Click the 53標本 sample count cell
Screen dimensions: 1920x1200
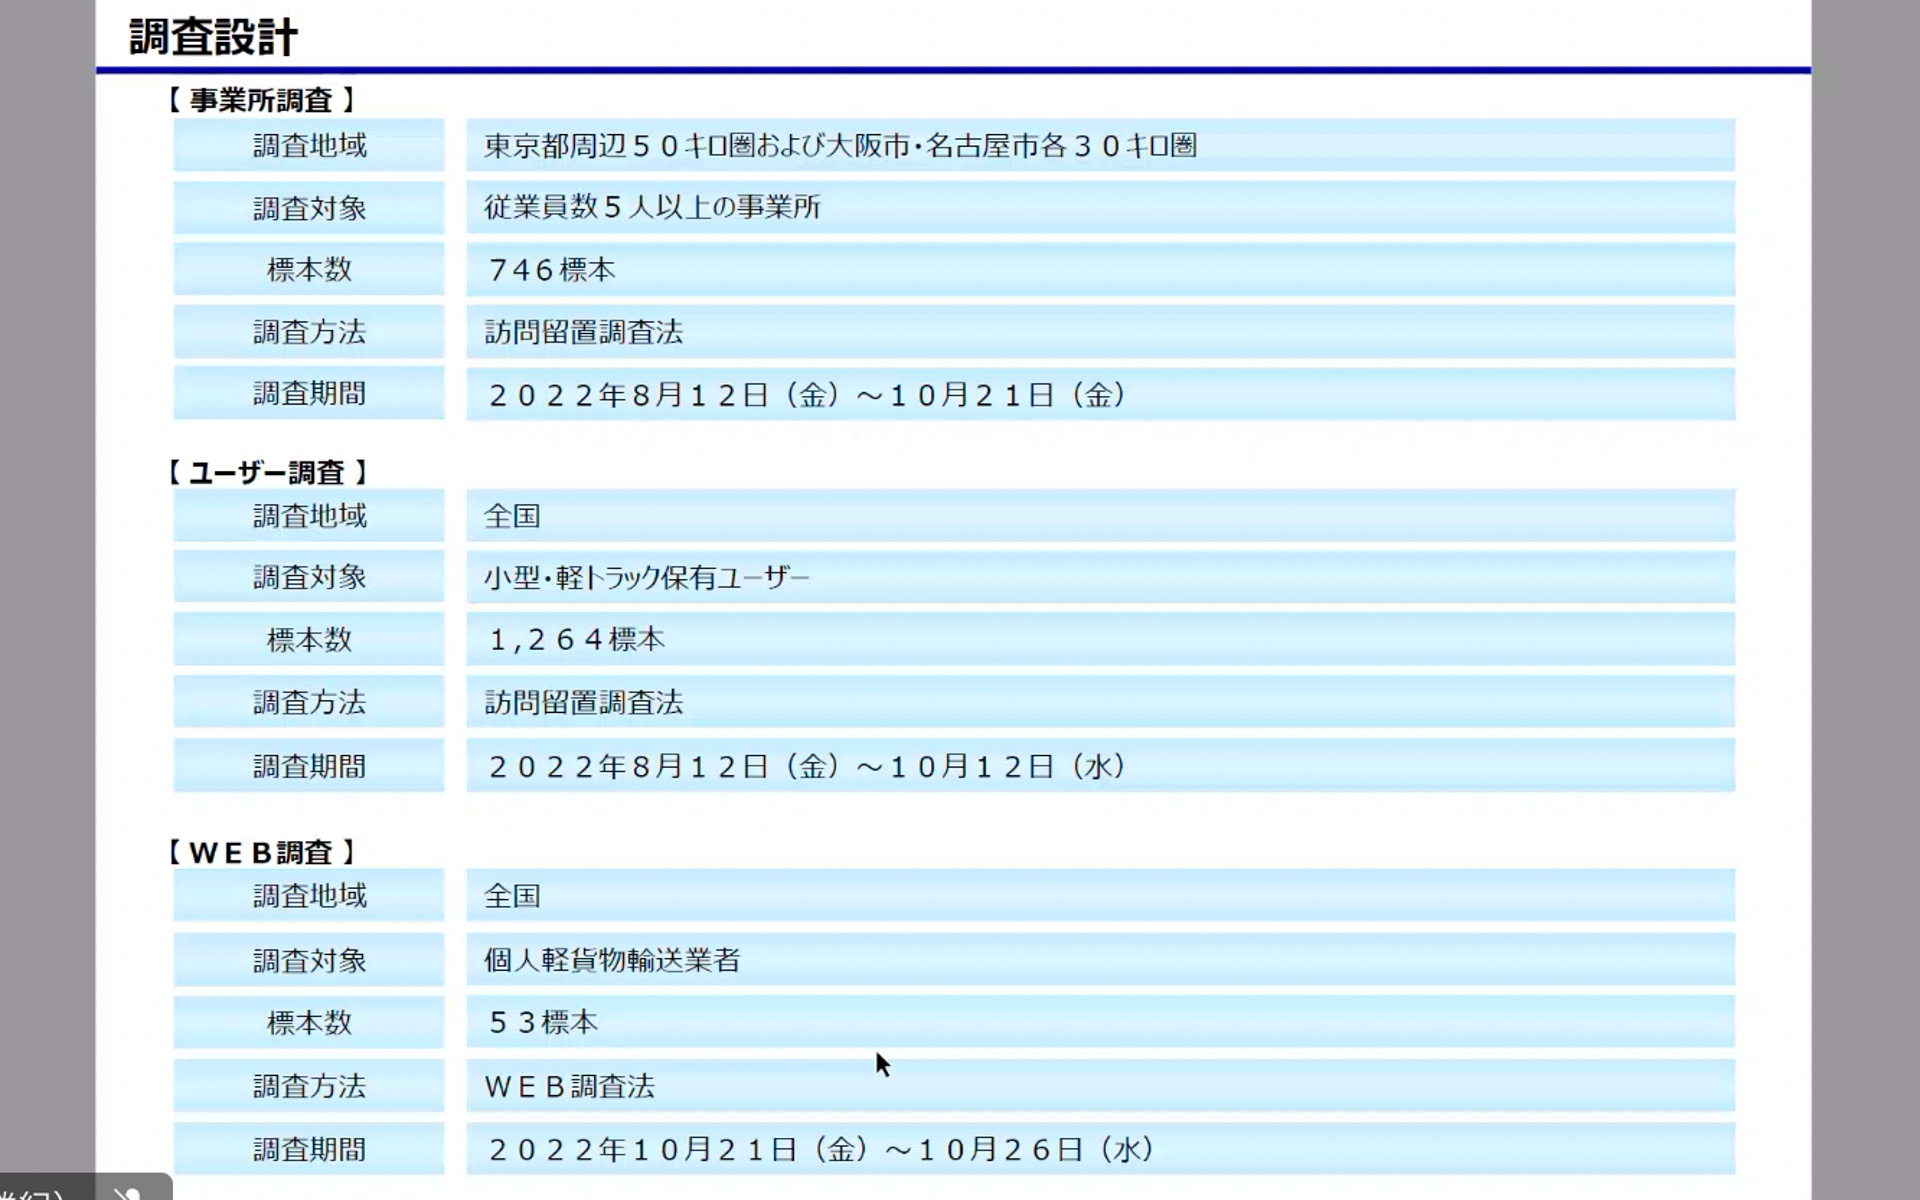[x=543, y=1022]
